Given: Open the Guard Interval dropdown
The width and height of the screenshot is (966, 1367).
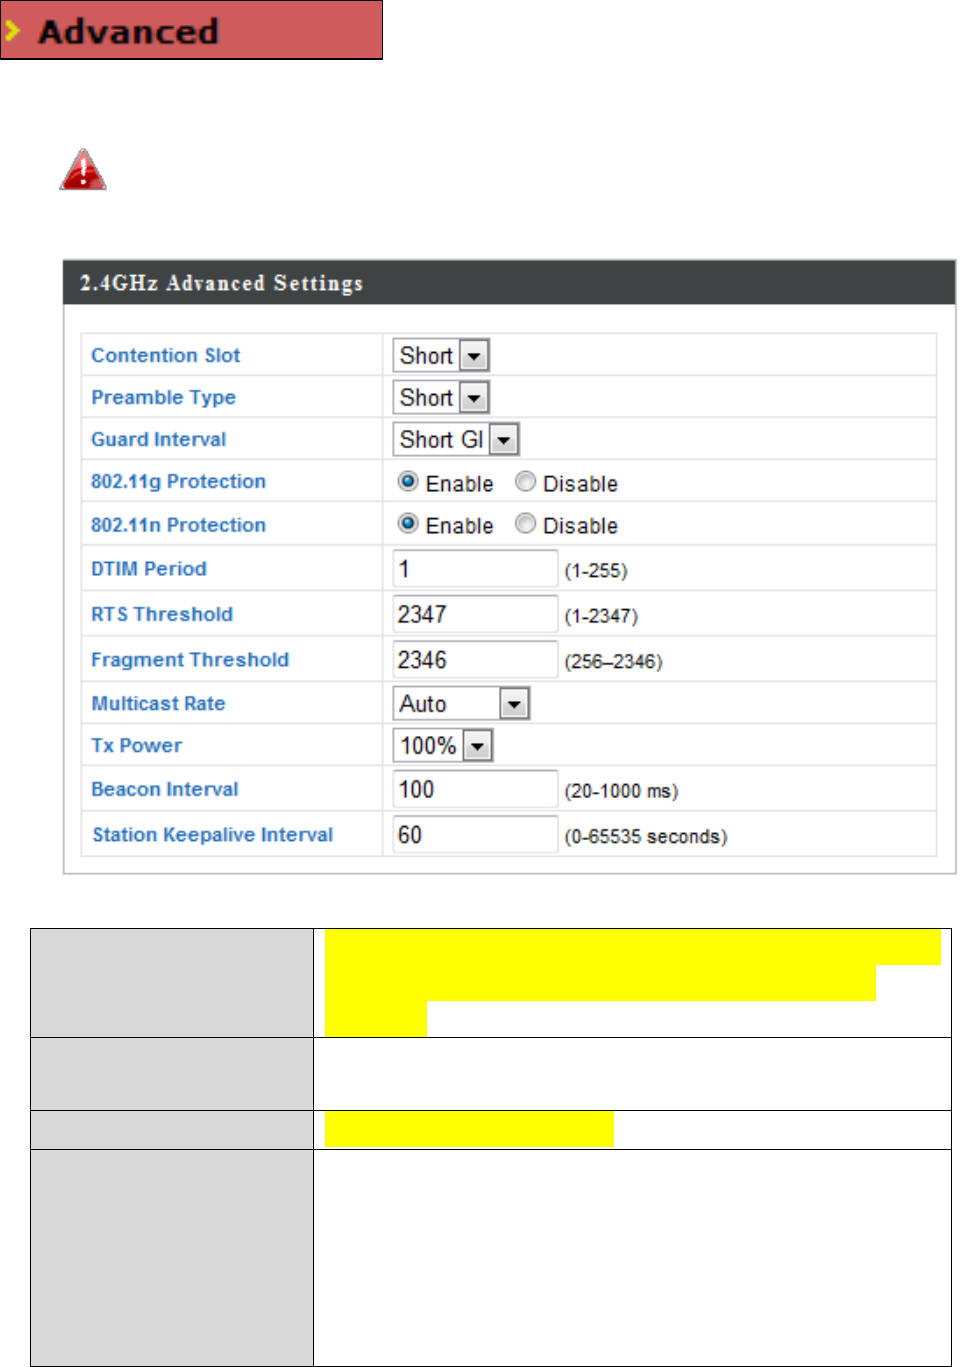Looking at the screenshot, I should point(456,439).
